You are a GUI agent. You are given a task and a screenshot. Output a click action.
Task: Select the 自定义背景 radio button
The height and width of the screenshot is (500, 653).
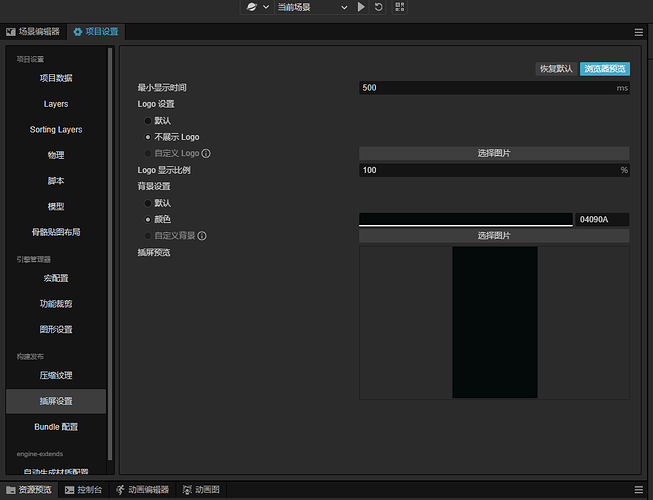click(x=147, y=236)
